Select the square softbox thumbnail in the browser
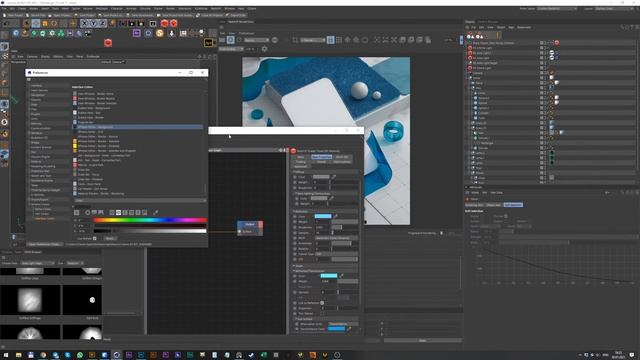Screen dimensions: 640x360 click(x=30, y=300)
